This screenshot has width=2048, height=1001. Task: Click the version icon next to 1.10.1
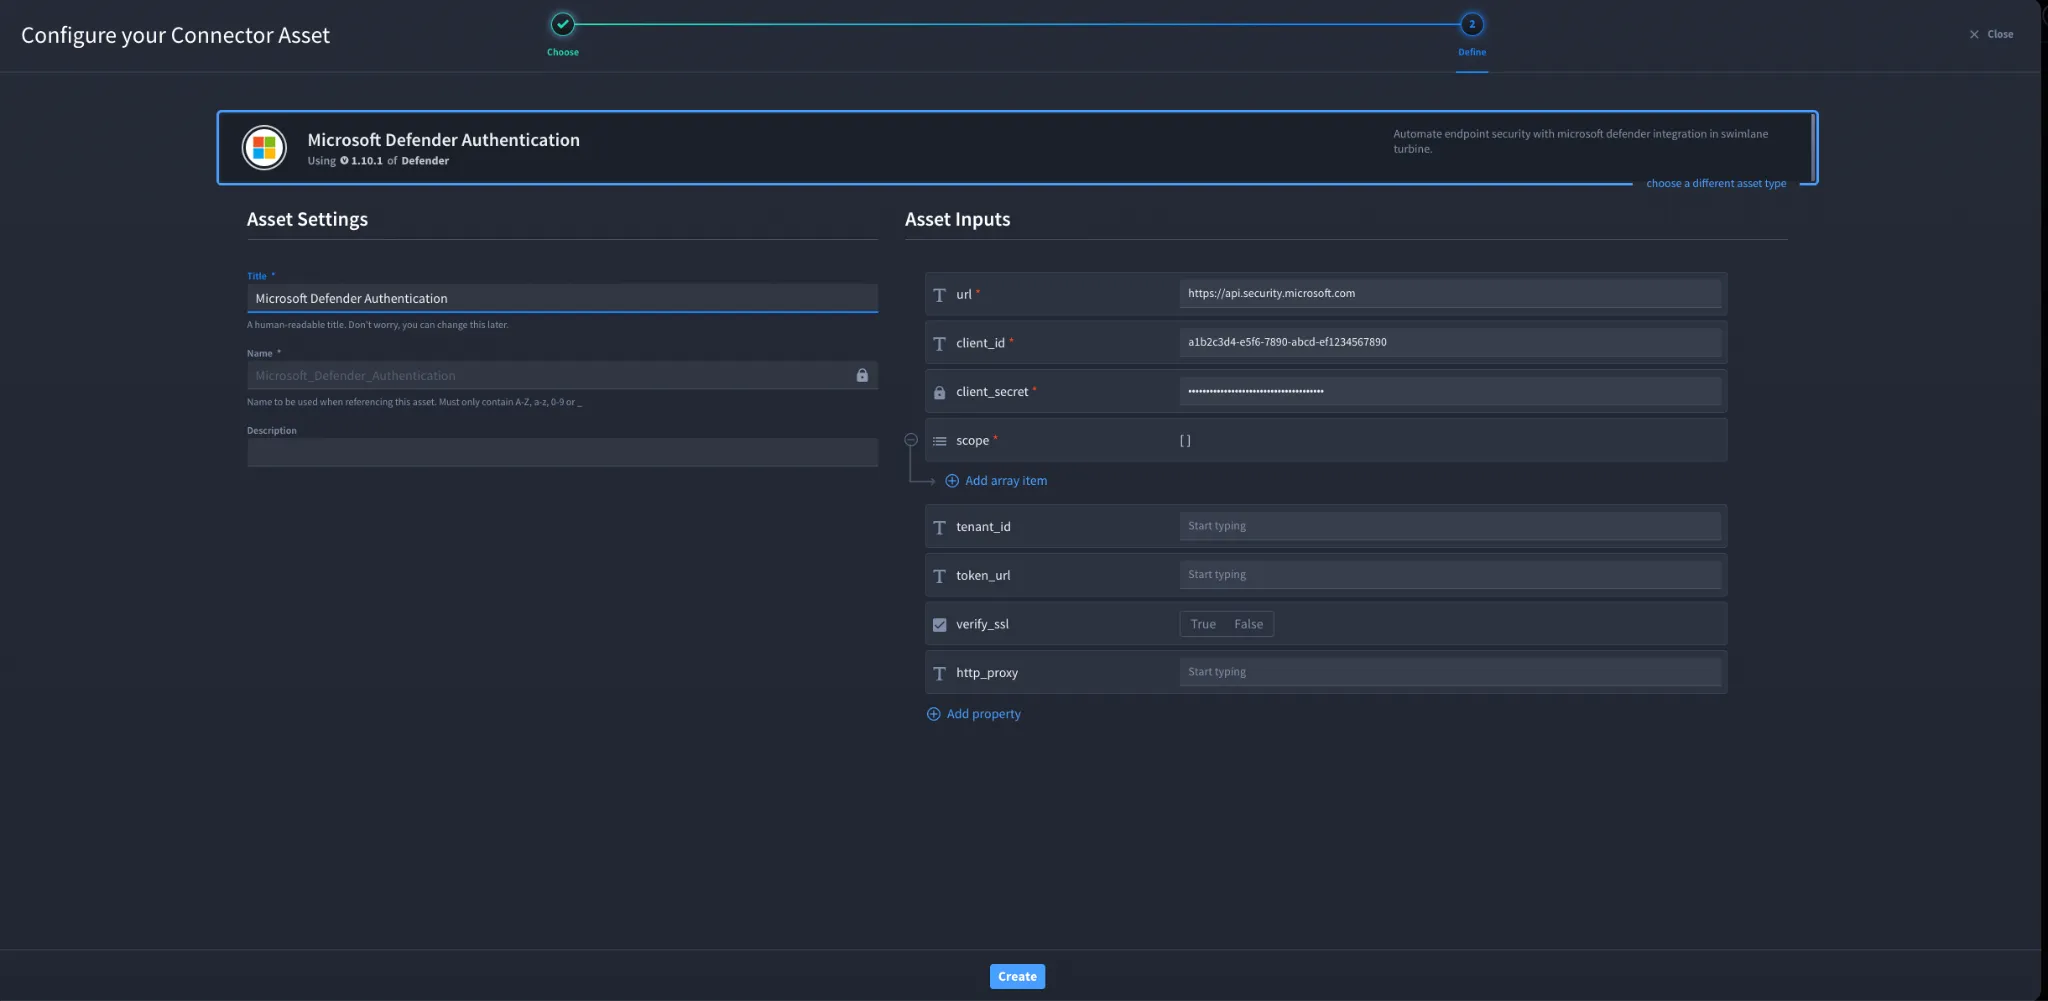[x=344, y=161]
